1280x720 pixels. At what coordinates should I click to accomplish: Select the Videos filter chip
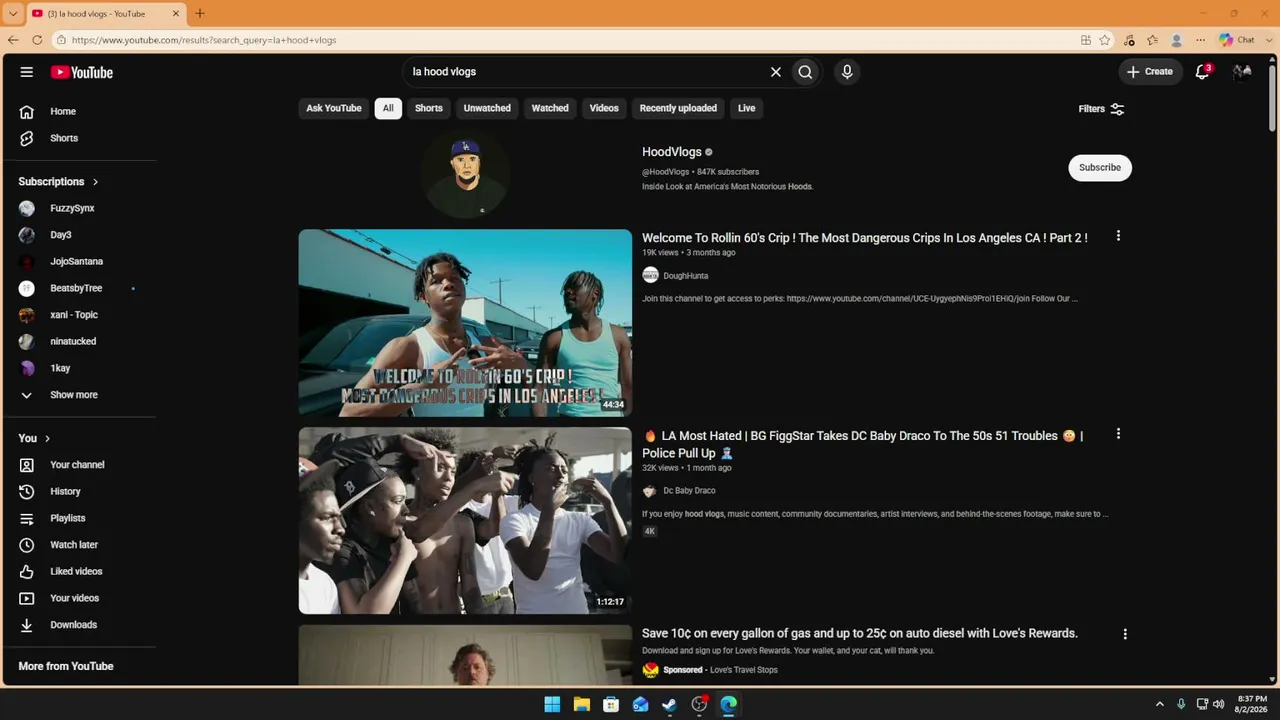pyautogui.click(x=604, y=108)
